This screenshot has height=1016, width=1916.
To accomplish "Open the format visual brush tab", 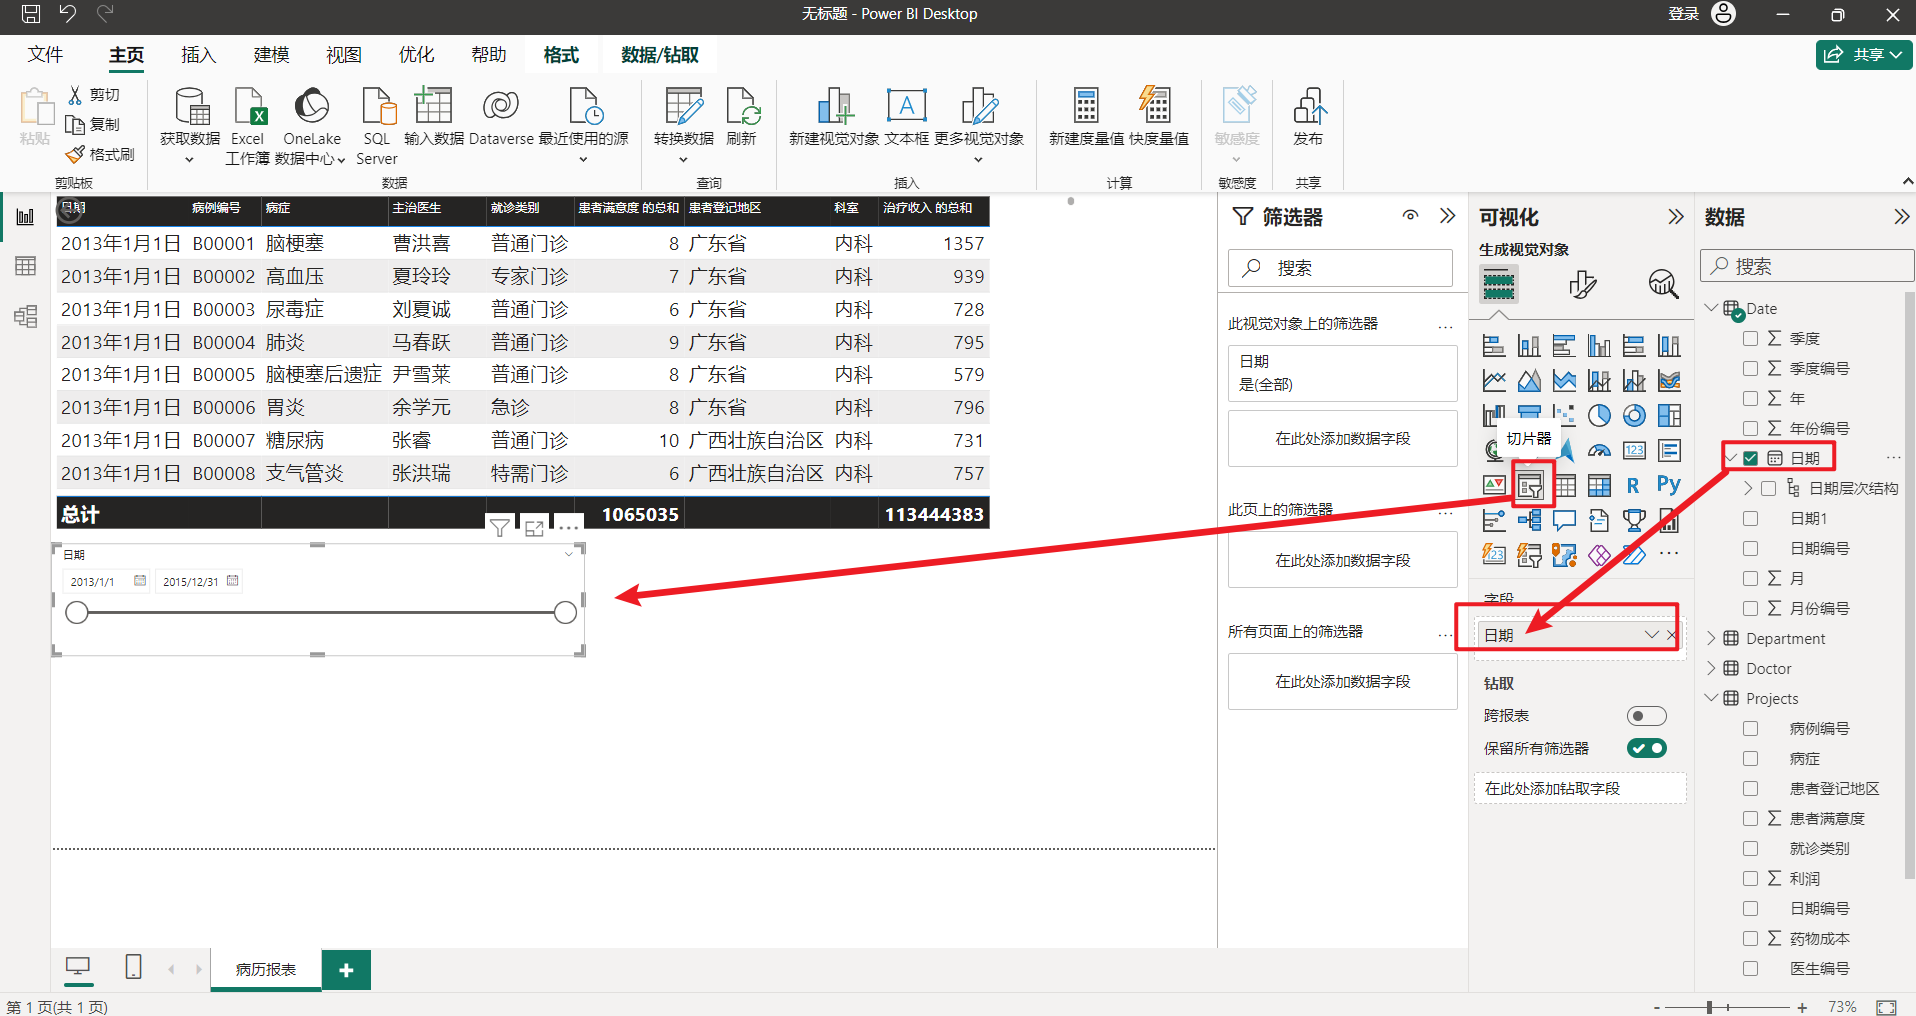I will [x=1582, y=285].
